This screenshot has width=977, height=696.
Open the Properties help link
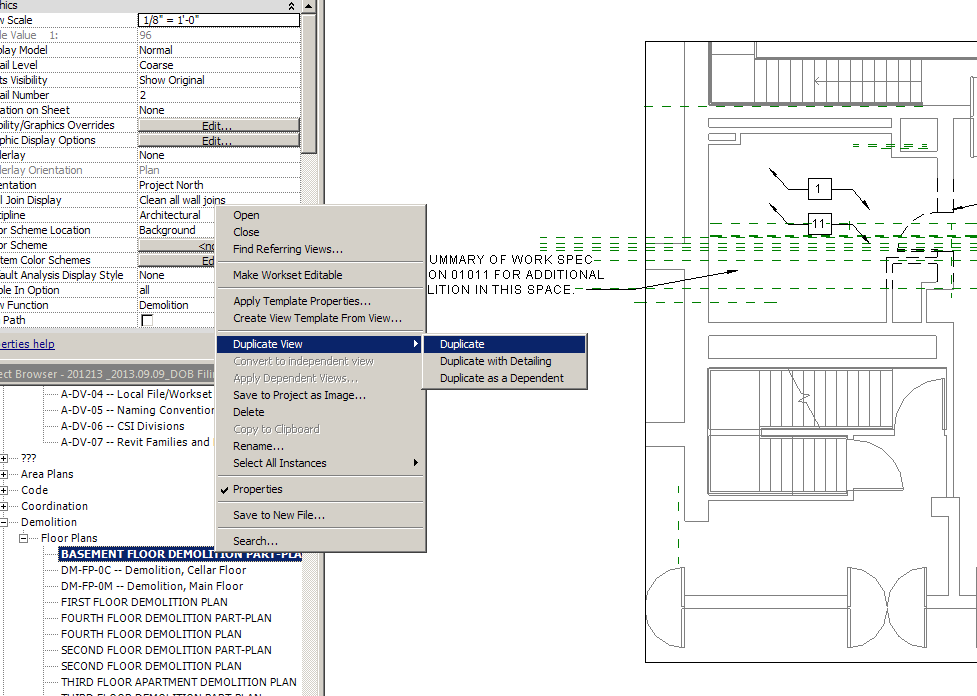click(27, 344)
